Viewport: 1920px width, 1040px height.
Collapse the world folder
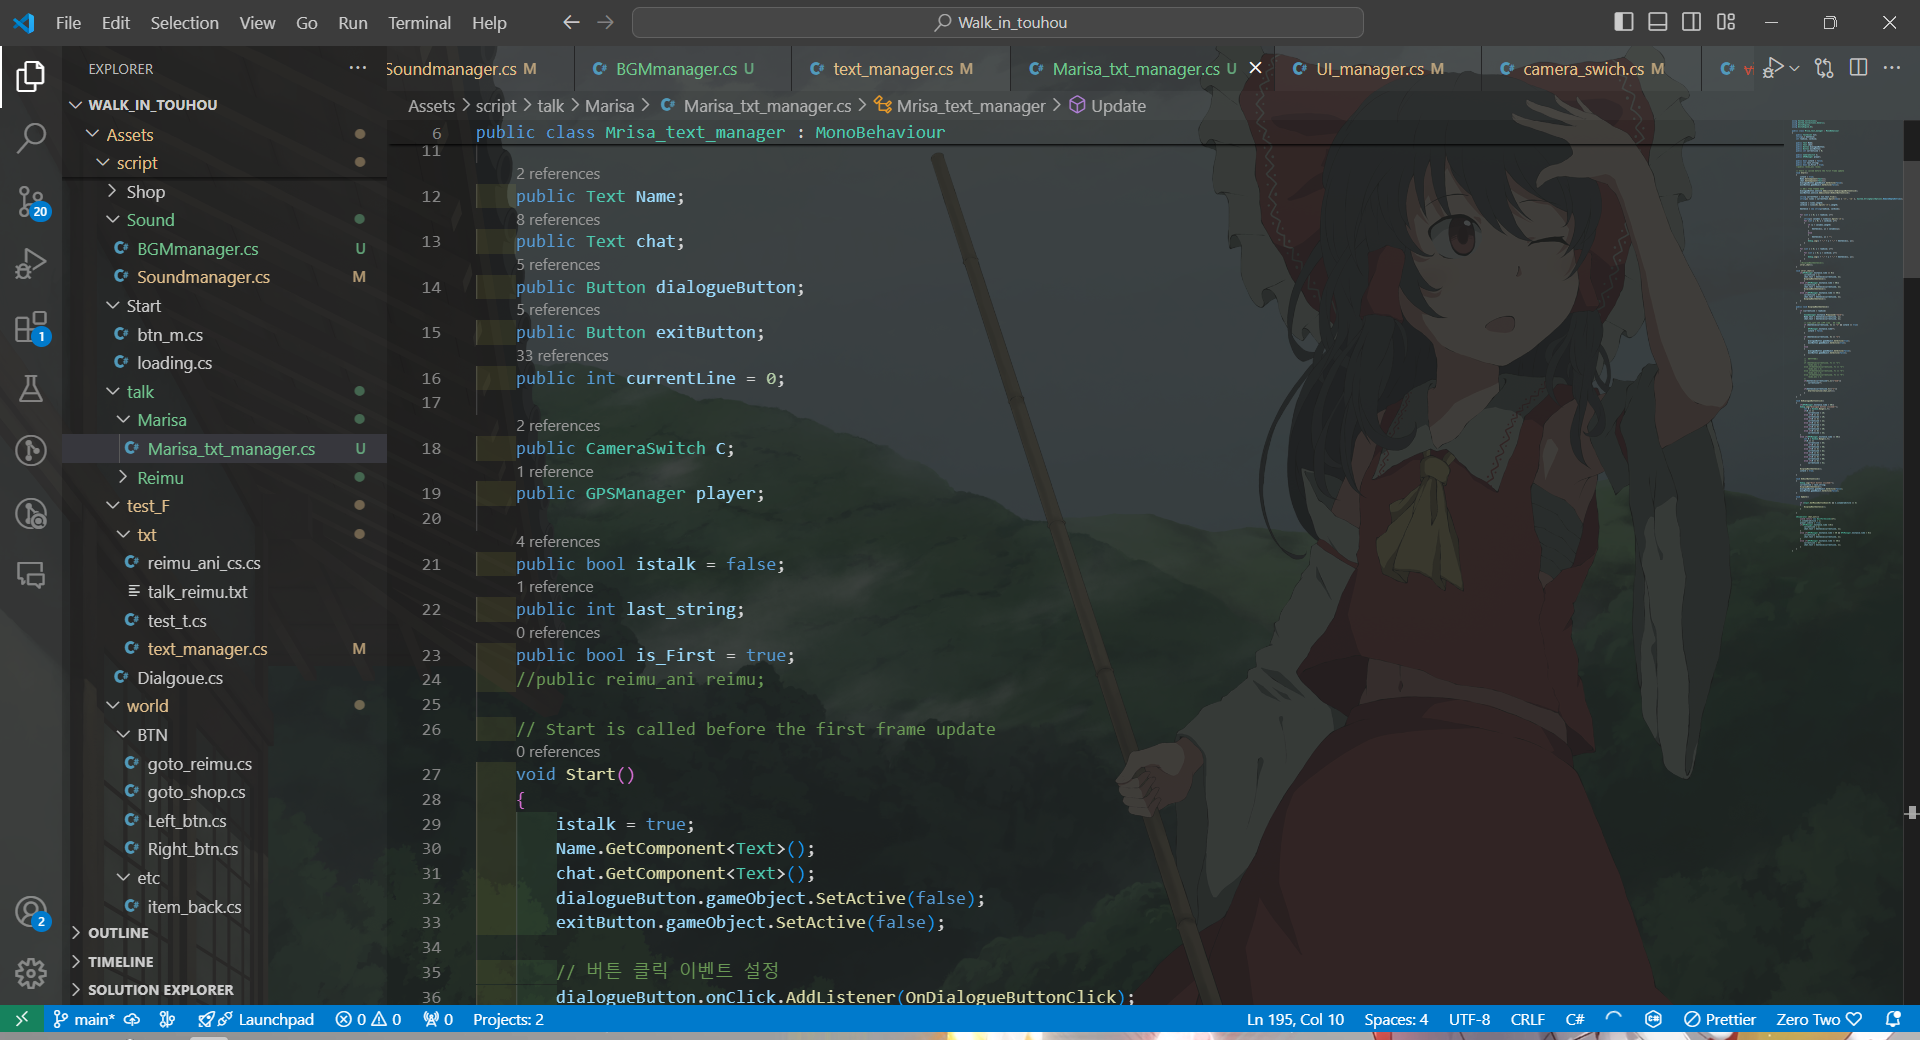tap(224, 705)
